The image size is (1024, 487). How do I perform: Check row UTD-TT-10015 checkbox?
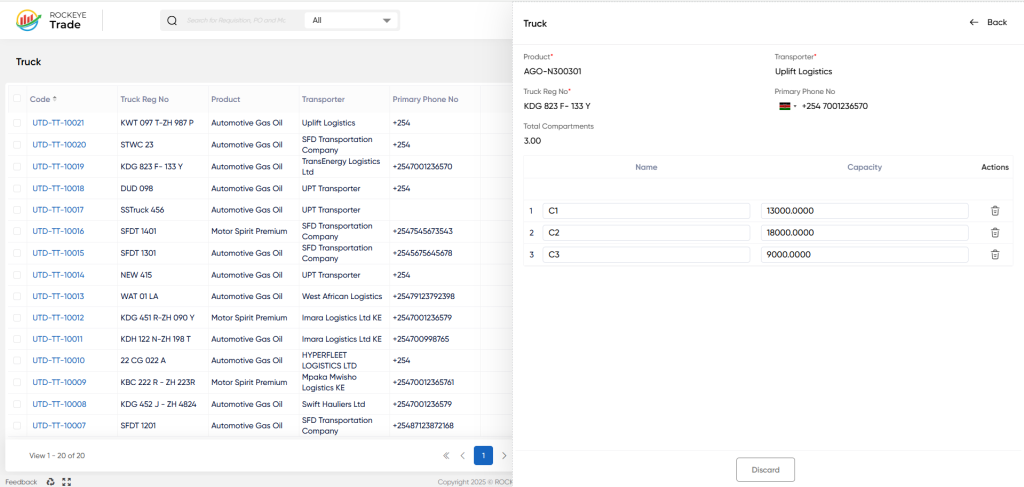coord(16,253)
